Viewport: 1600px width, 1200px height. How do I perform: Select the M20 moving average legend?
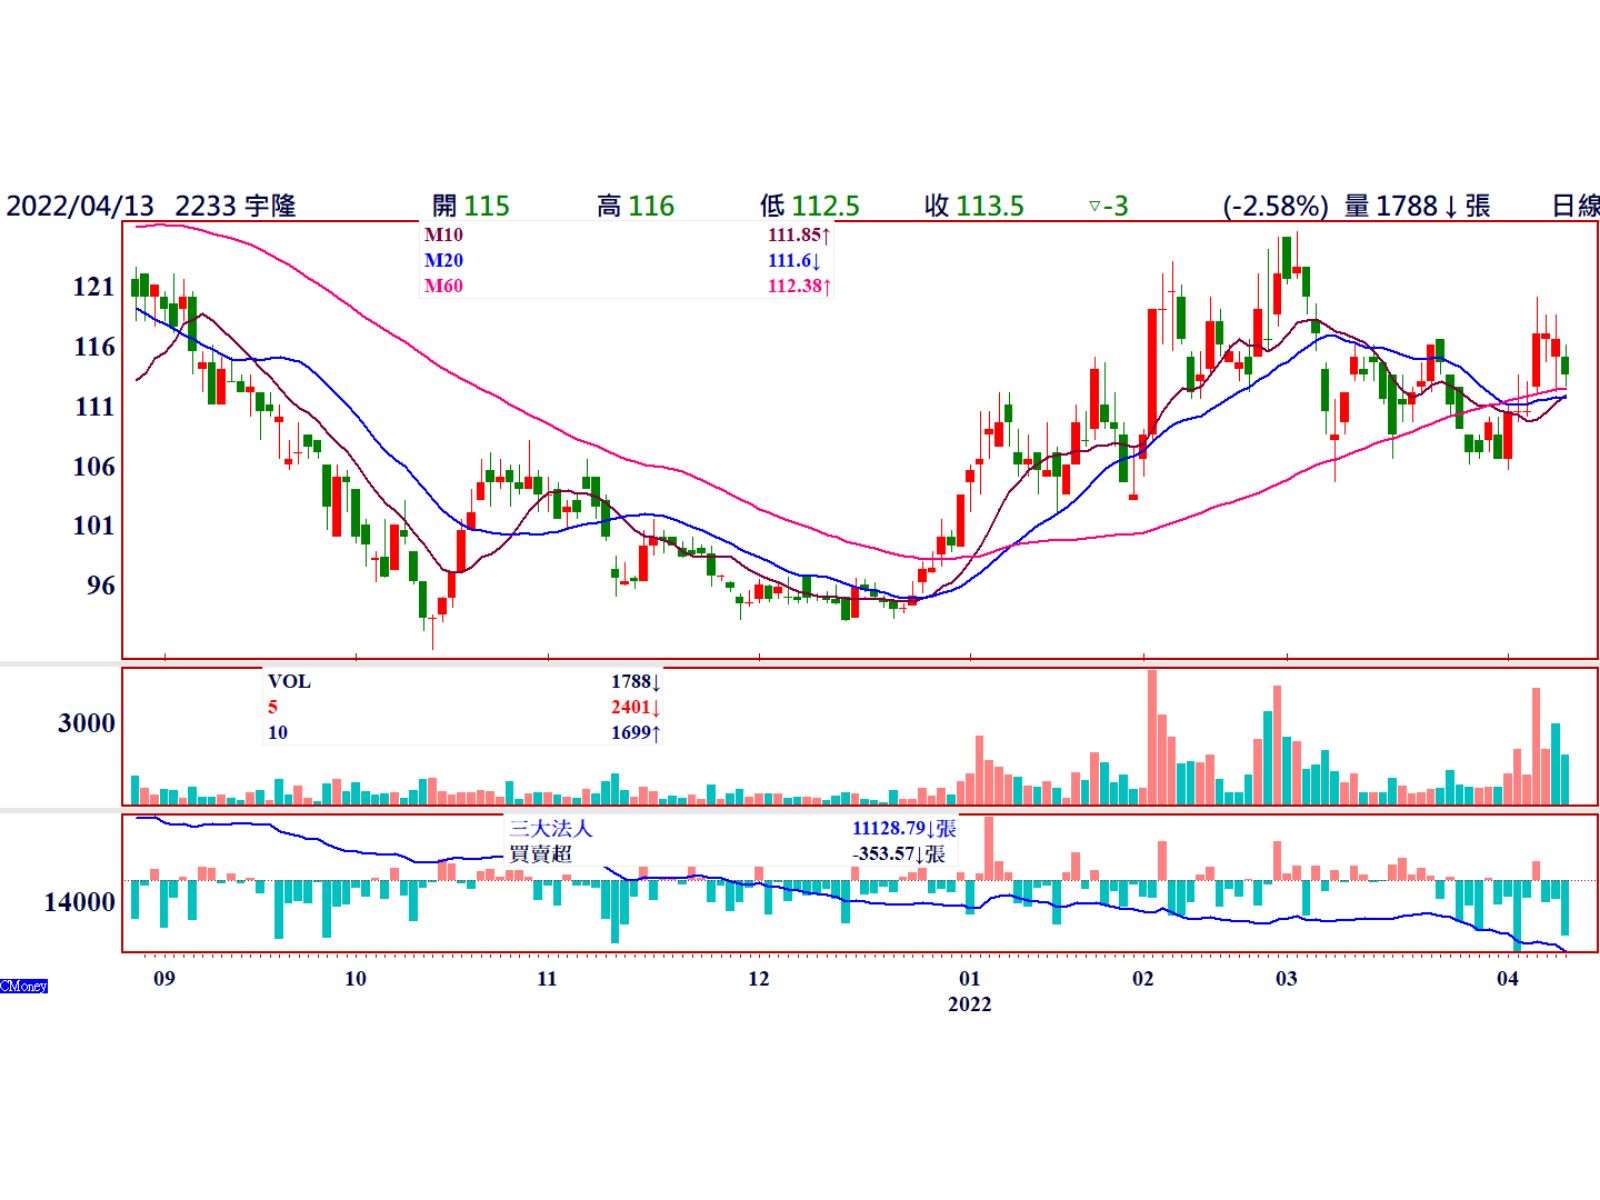tap(444, 260)
